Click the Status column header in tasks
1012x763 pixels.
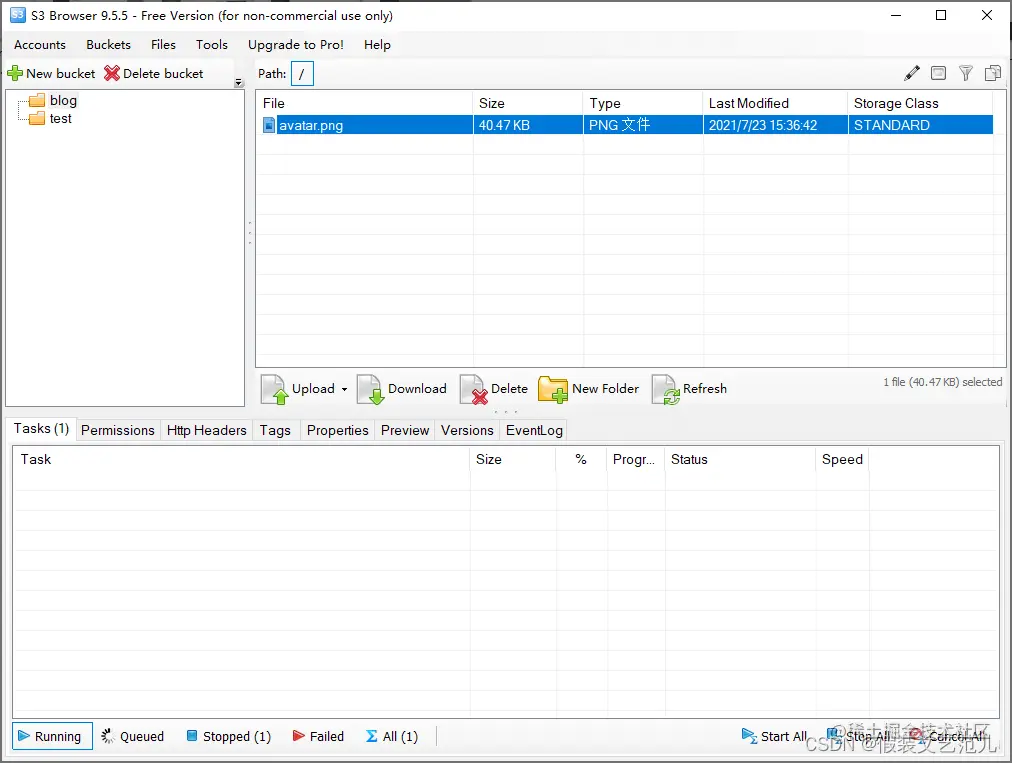coord(740,460)
